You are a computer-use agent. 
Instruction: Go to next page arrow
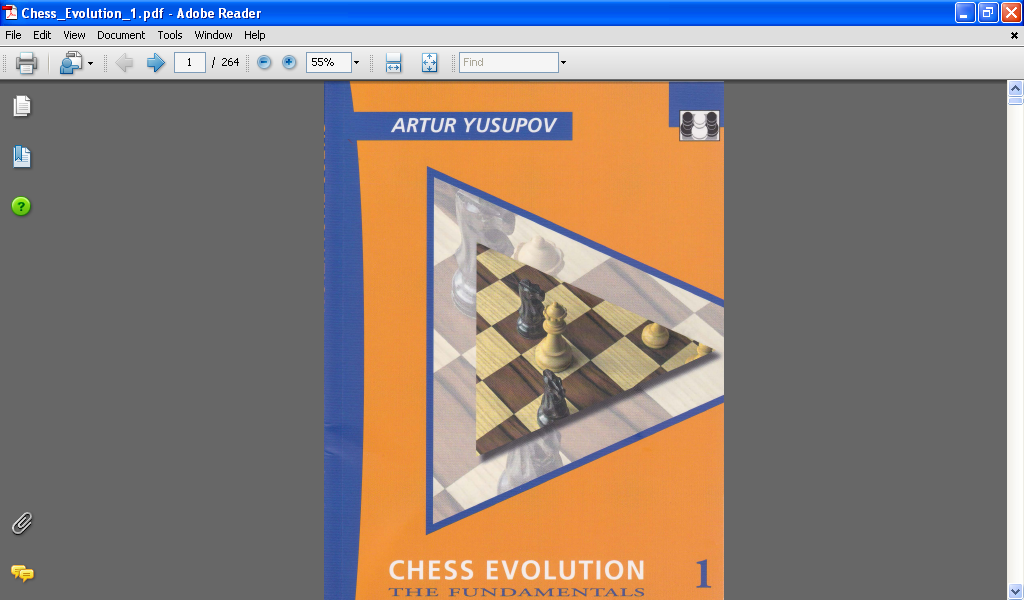coord(155,63)
